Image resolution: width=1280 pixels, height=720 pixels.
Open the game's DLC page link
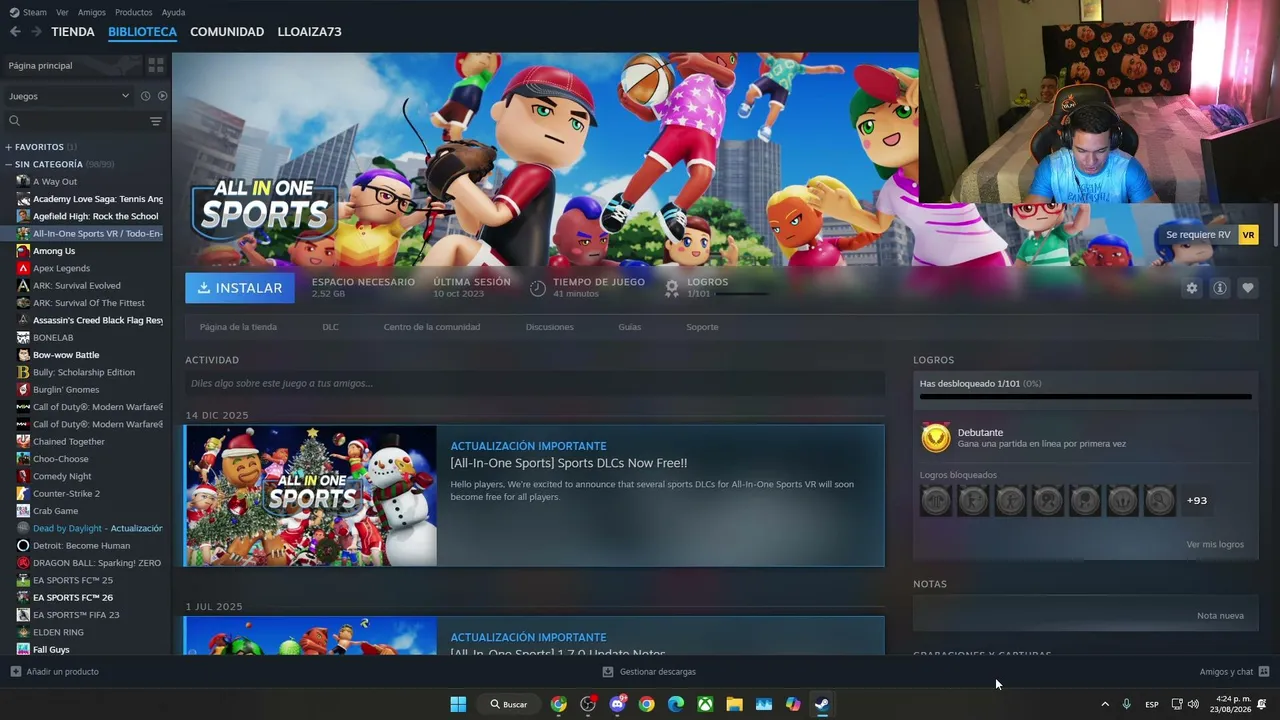[x=330, y=327]
